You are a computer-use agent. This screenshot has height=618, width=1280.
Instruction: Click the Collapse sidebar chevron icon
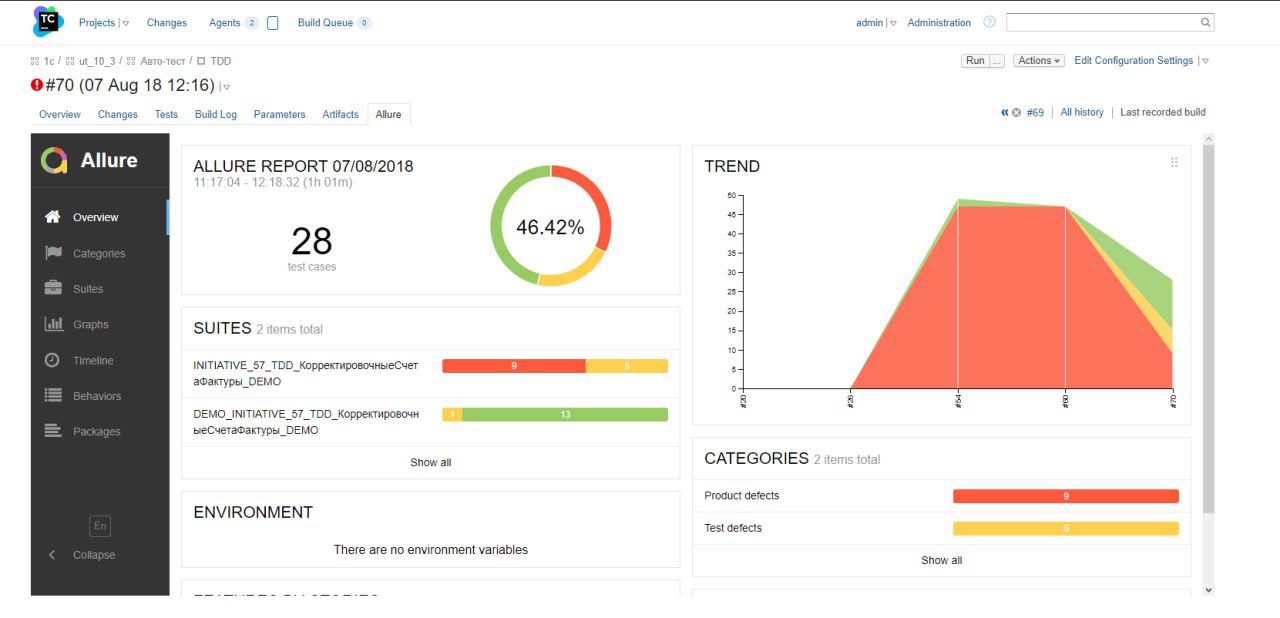pos(52,555)
